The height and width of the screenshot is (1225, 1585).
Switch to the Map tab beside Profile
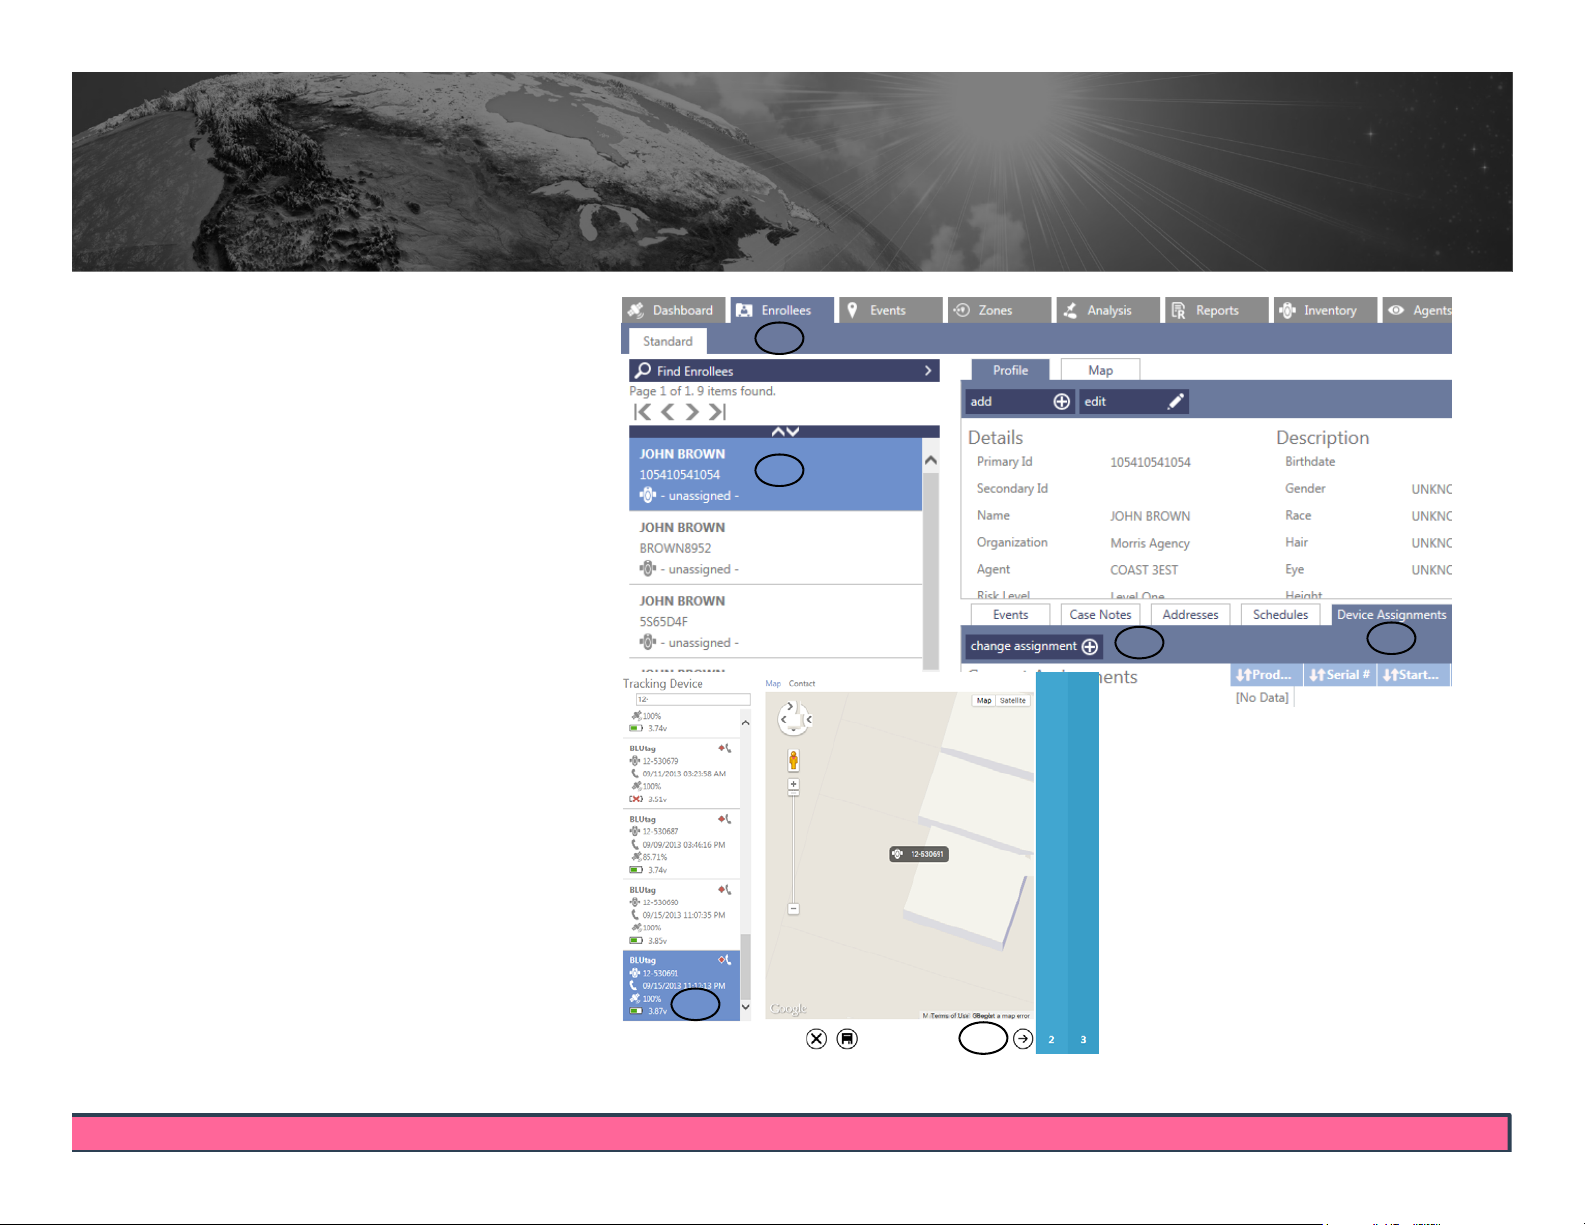point(1100,370)
